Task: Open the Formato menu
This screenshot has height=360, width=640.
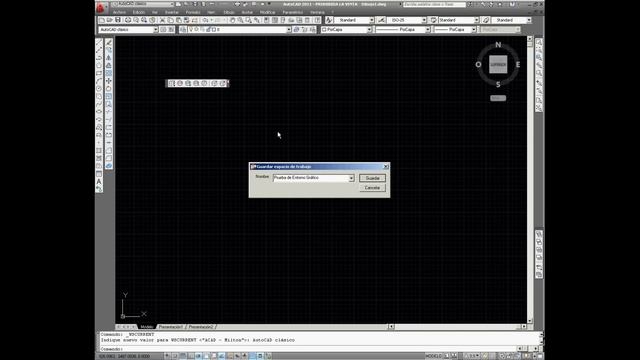Action: click(193, 12)
